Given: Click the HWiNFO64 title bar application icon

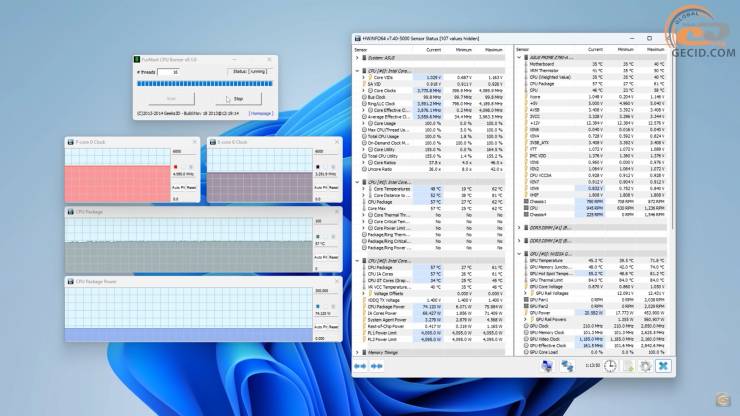Looking at the screenshot, I should pyautogui.click(x=358, y=38).
